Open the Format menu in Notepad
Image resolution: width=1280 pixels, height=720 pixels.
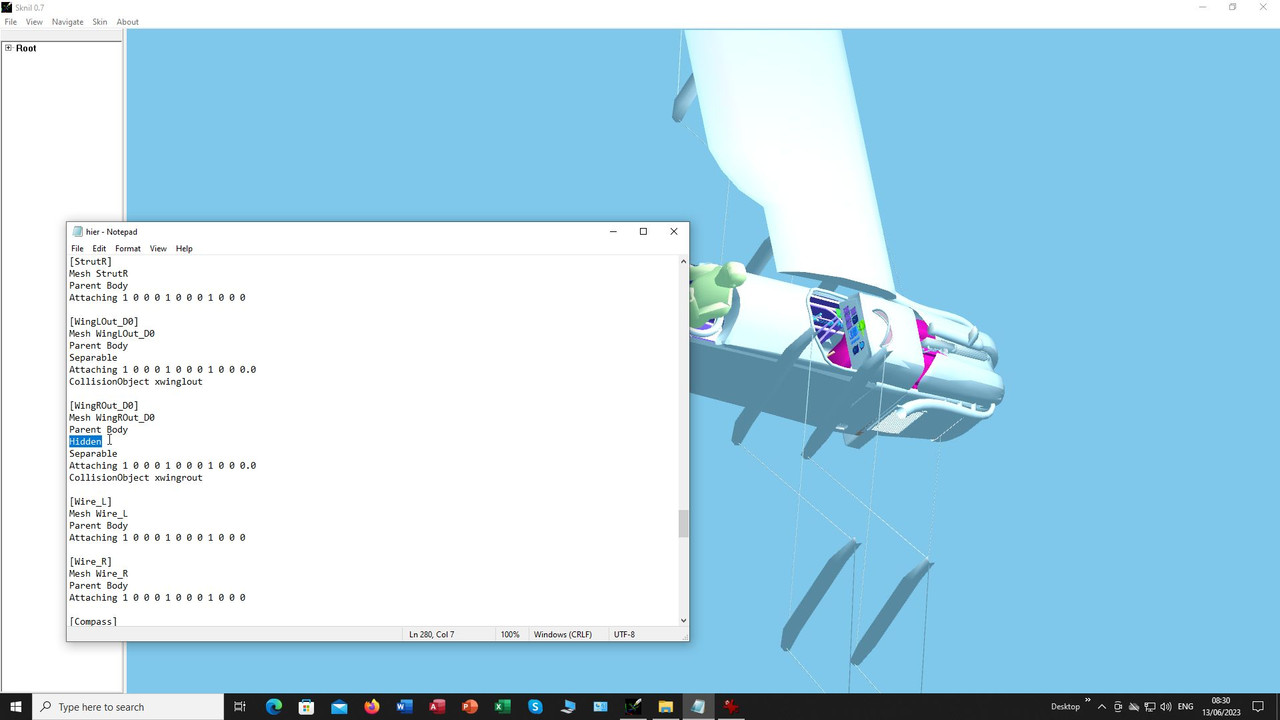point(127,248)
